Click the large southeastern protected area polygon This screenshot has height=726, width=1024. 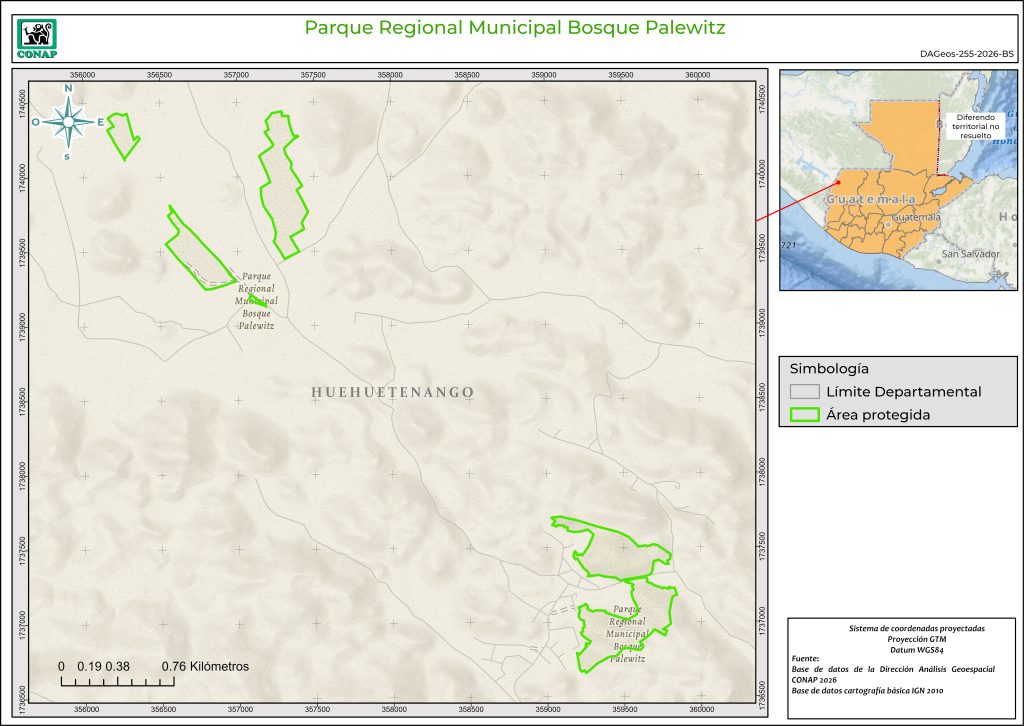tap(612, 552)
